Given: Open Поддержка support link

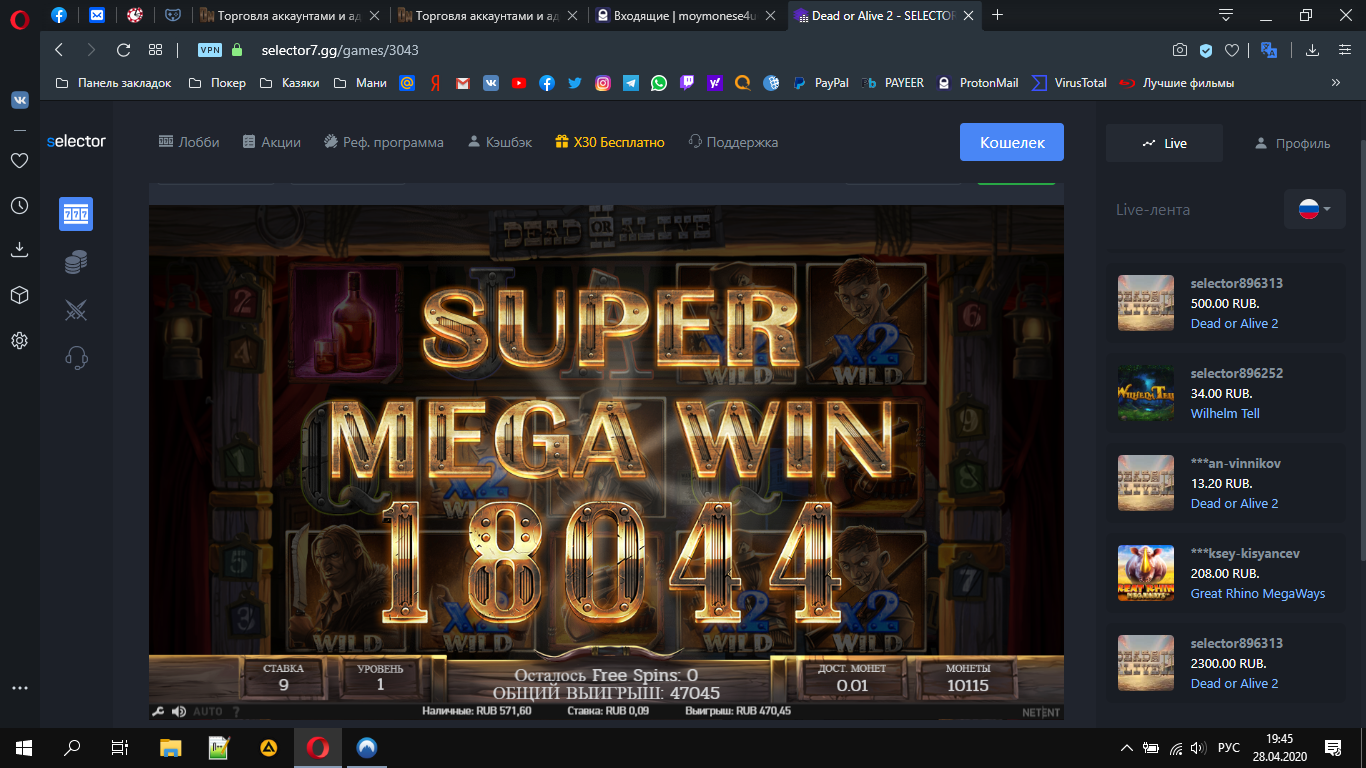Looking at the screenshot, I should [733, 142].
